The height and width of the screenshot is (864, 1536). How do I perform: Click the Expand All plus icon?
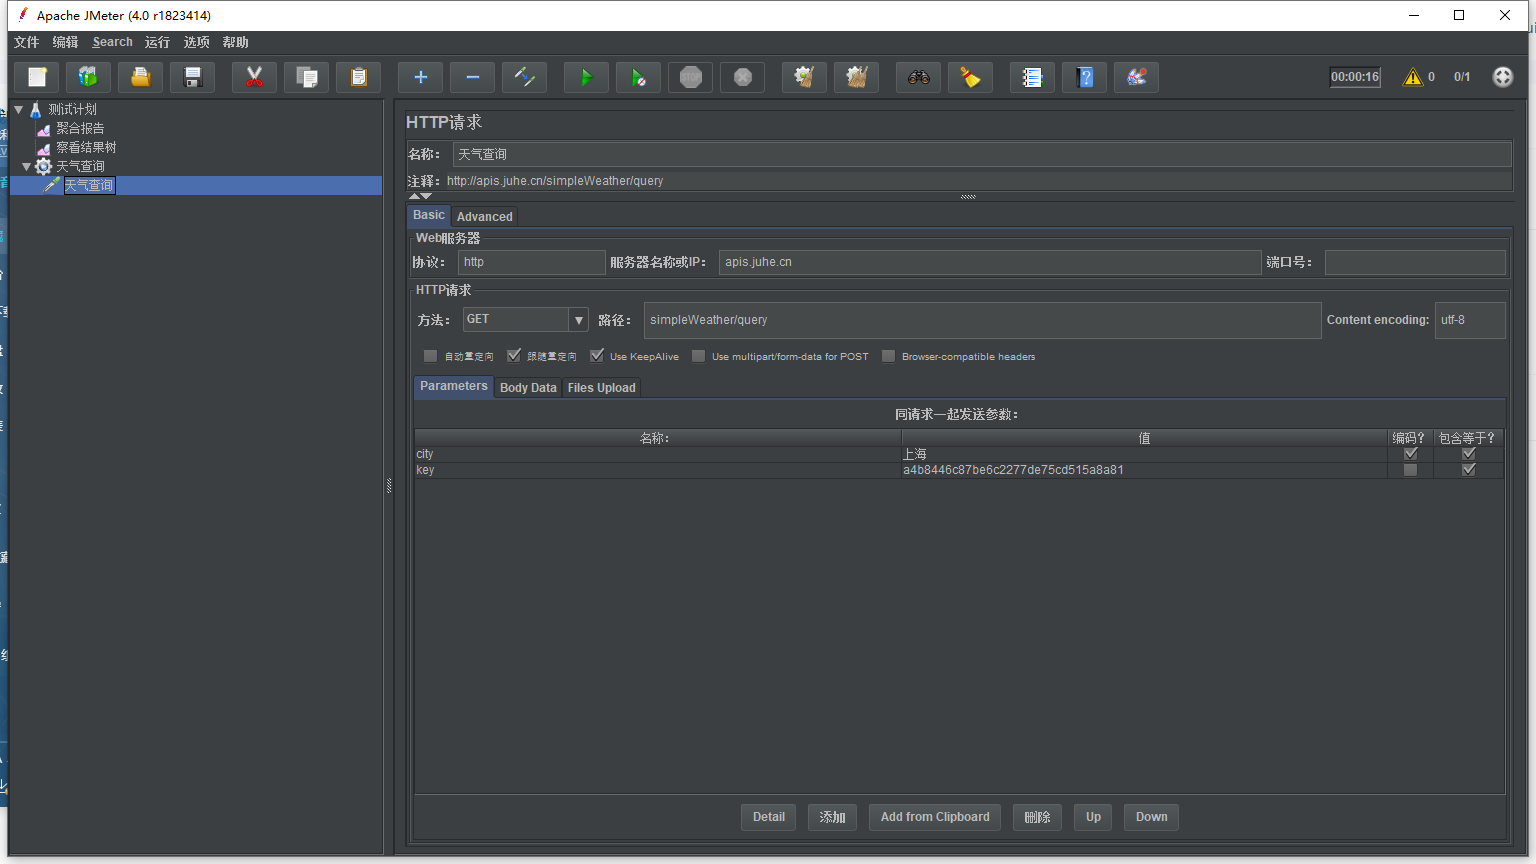tap(421, 77)
